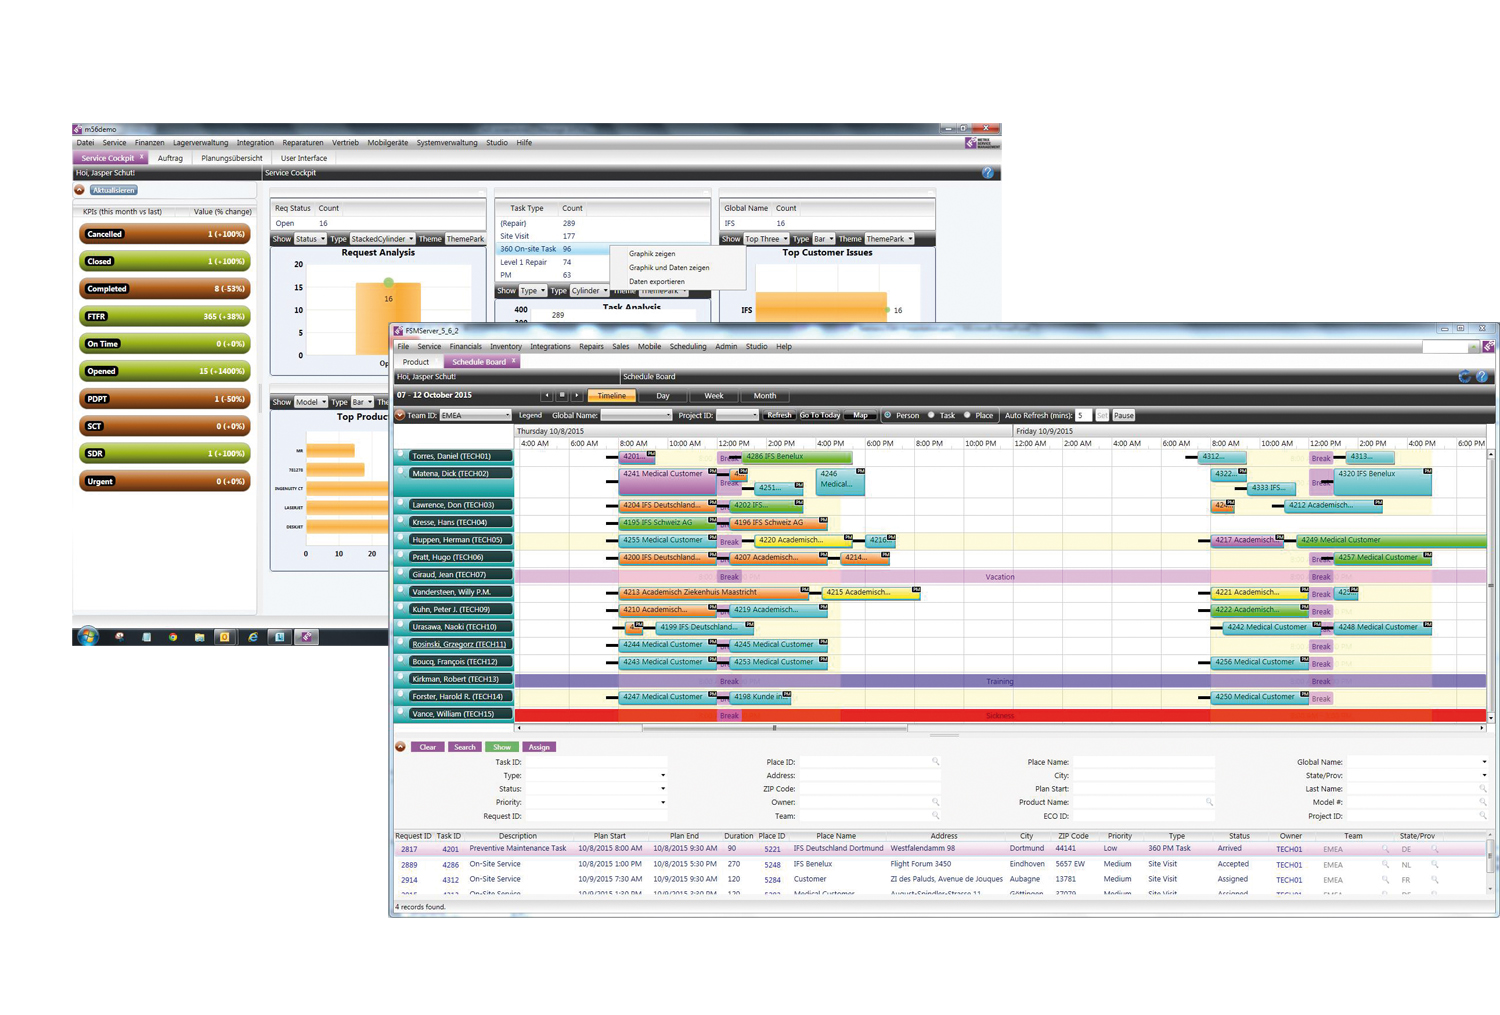Select the Place radio button
Image resolution: width=1500 pixels, height=1015 pixels.
point(968,415)
